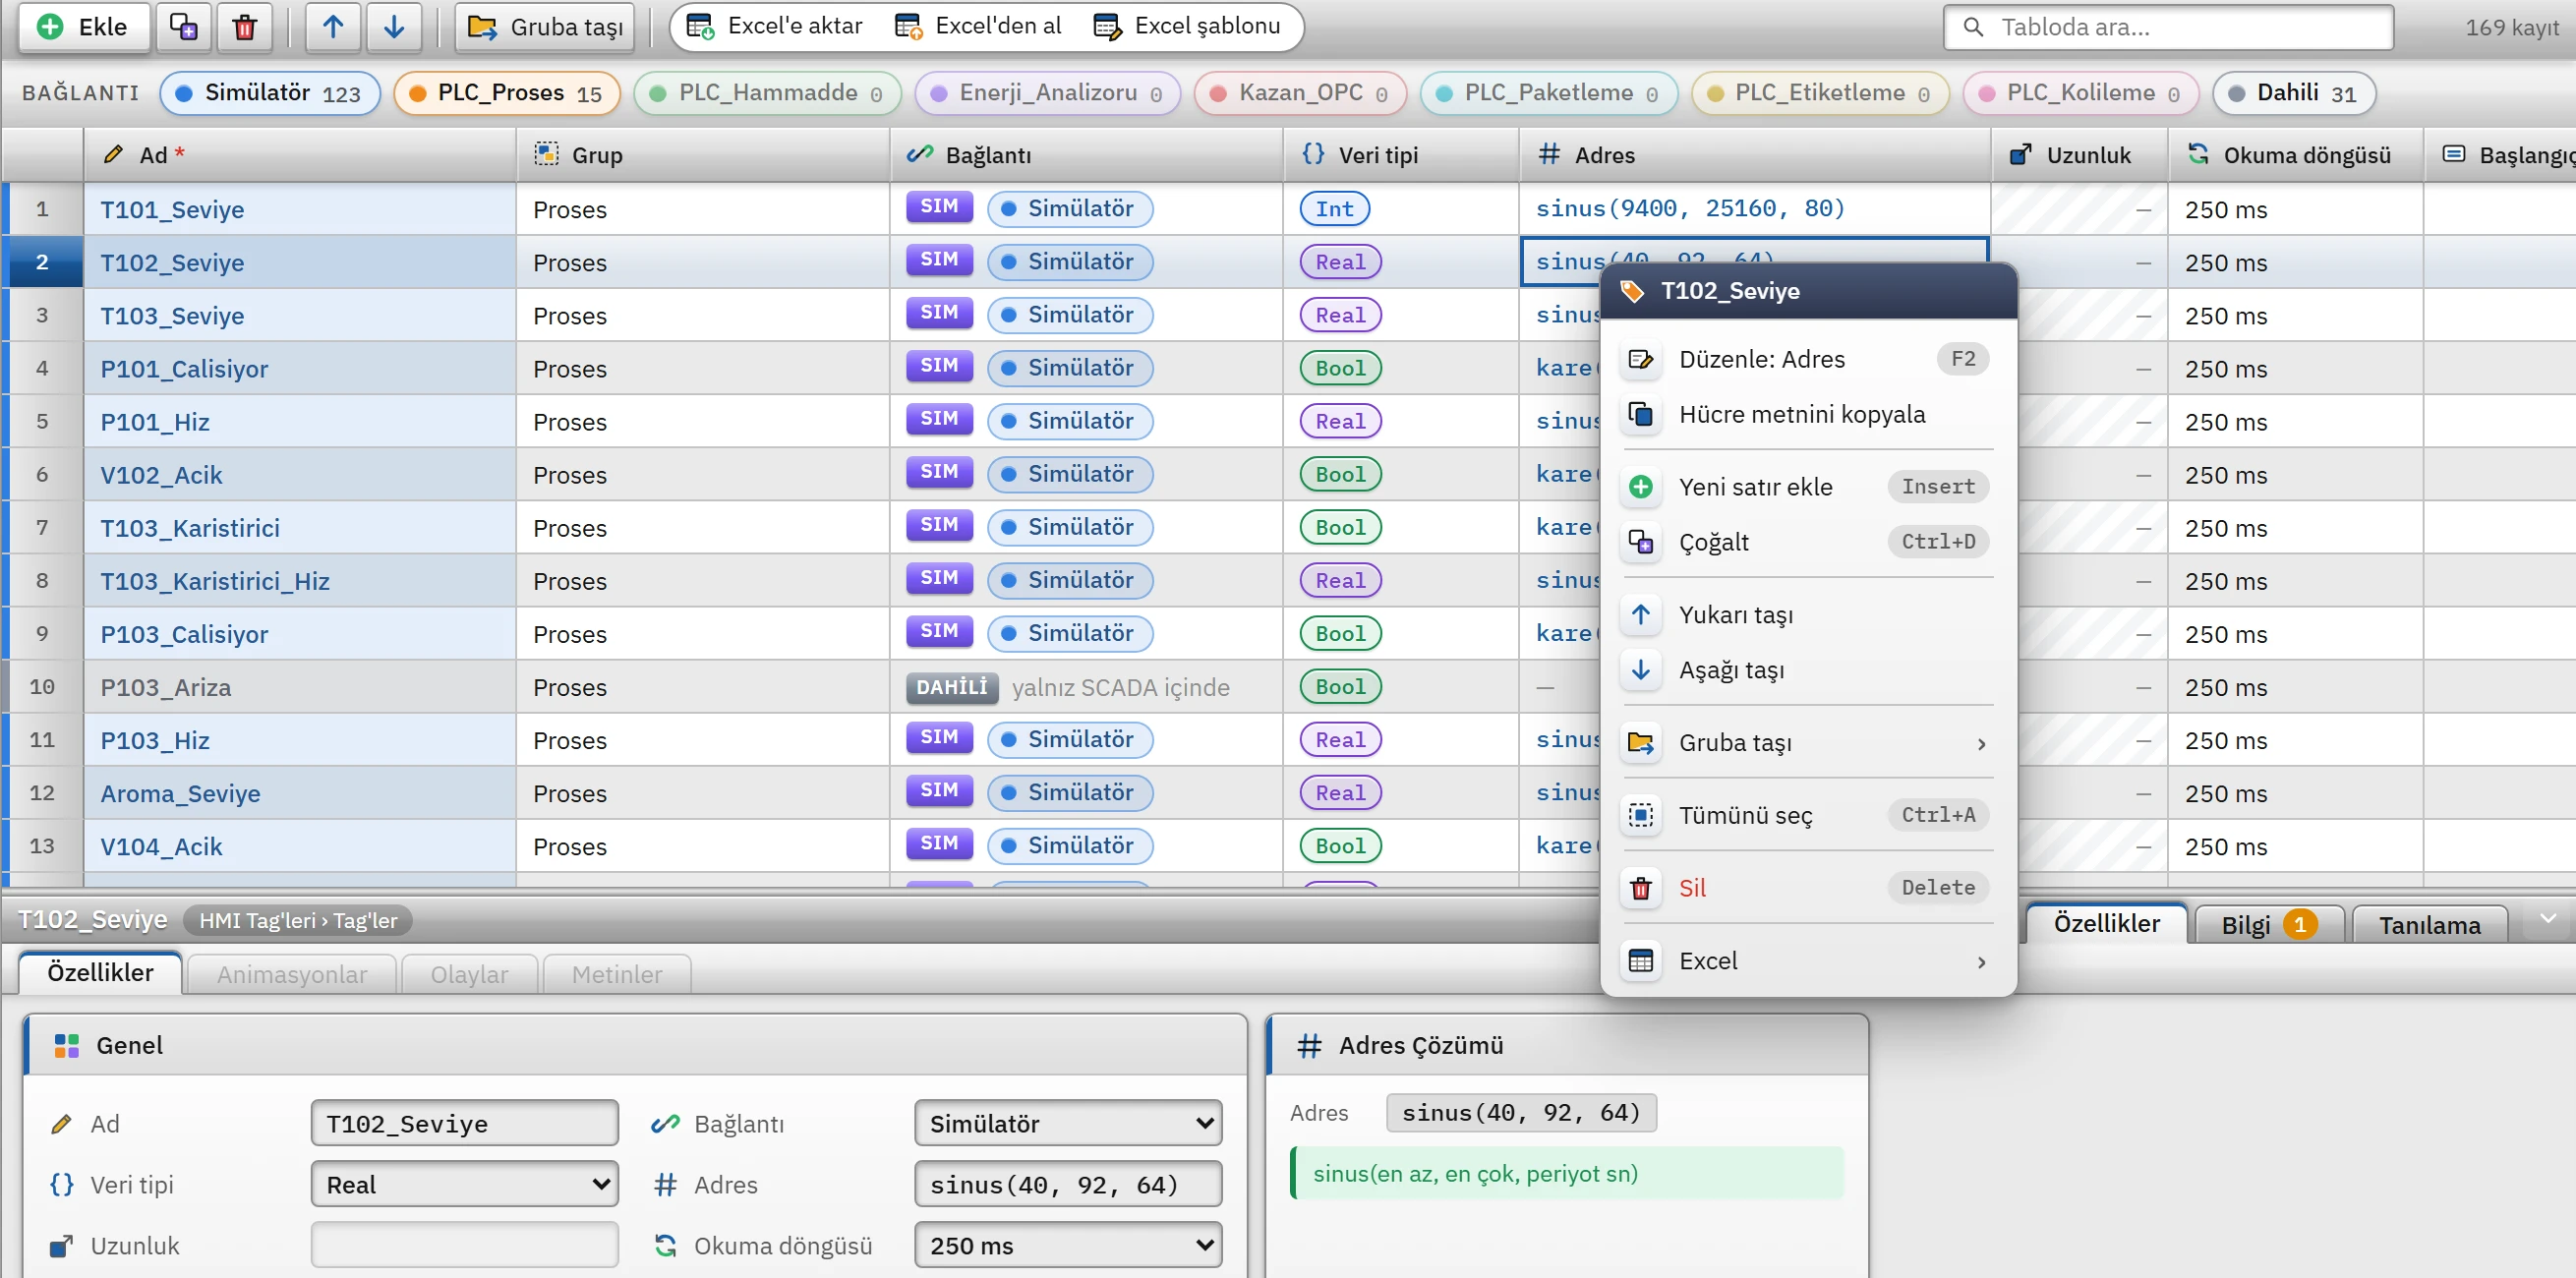Viewport: 2576px width, 1278px height.
Task: Open the Okuma döngüsü 250 ms dropdown
Action: click(x=1068, y=1246)
